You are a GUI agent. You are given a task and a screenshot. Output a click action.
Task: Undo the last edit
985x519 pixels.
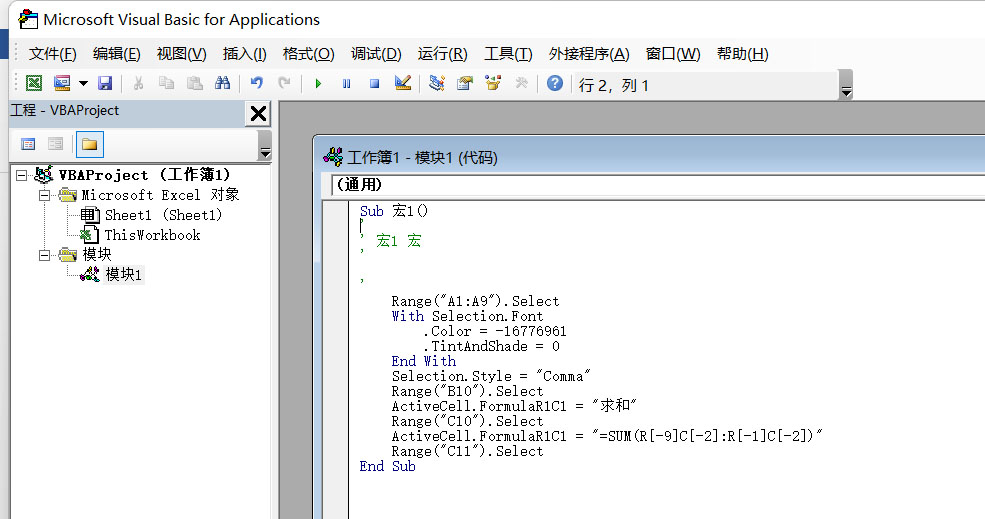(x=257, y=83)
